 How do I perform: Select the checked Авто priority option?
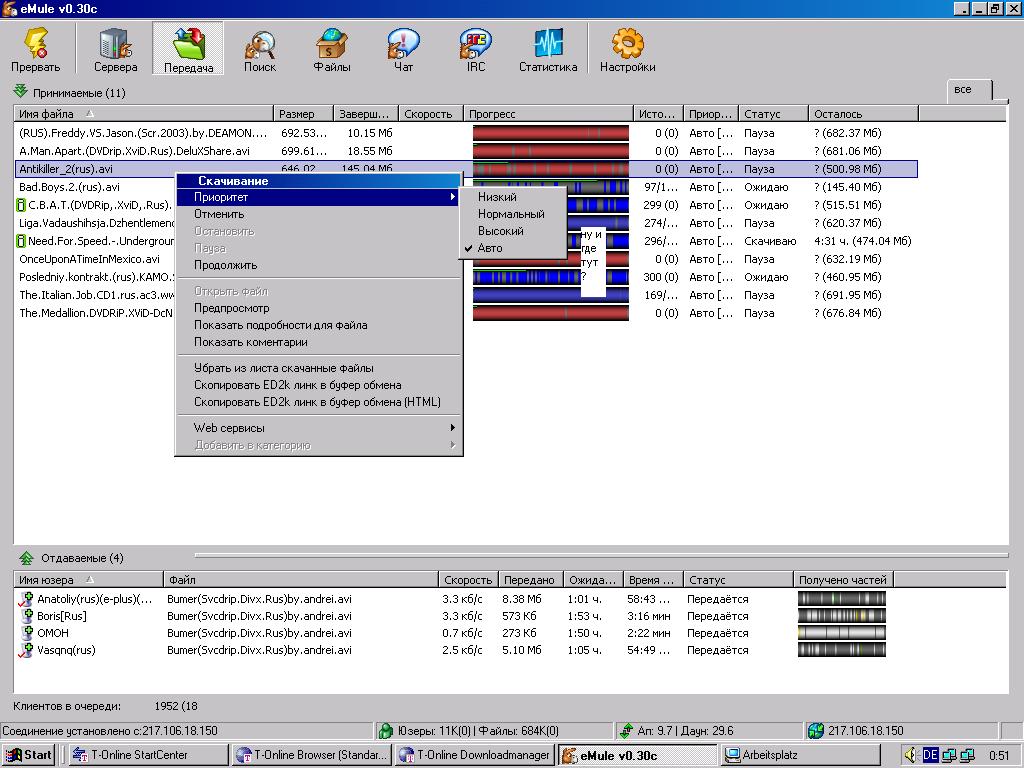pos(513,248)
